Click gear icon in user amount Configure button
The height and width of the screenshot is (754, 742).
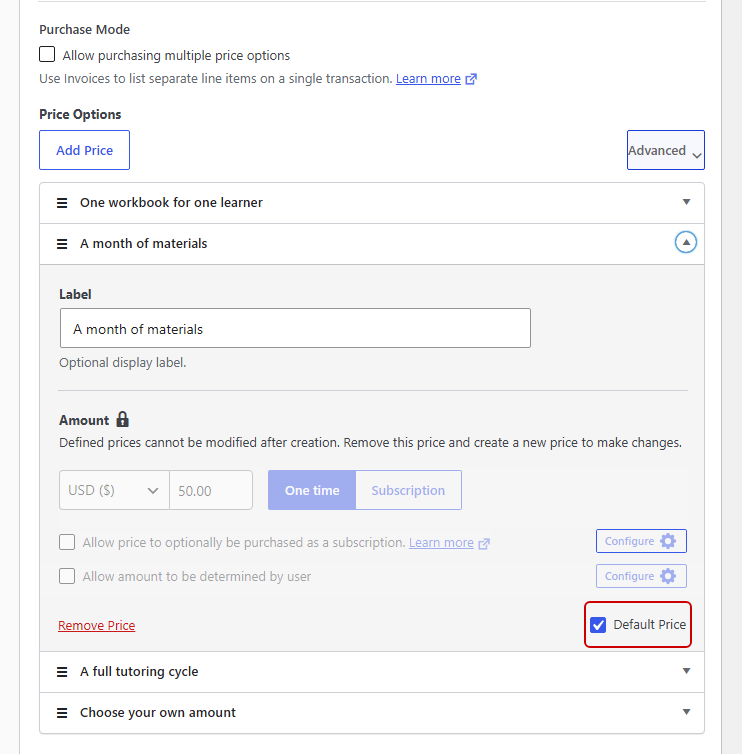(x=668, y=576)
